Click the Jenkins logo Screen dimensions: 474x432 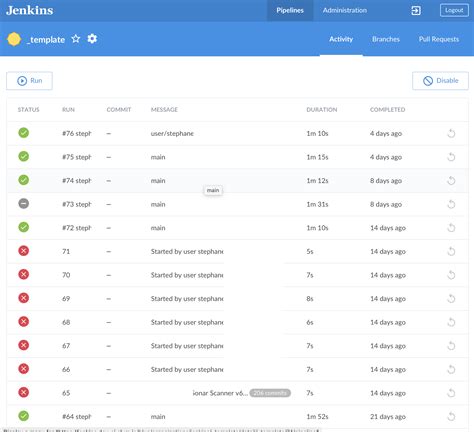click(x=30, y=10)
